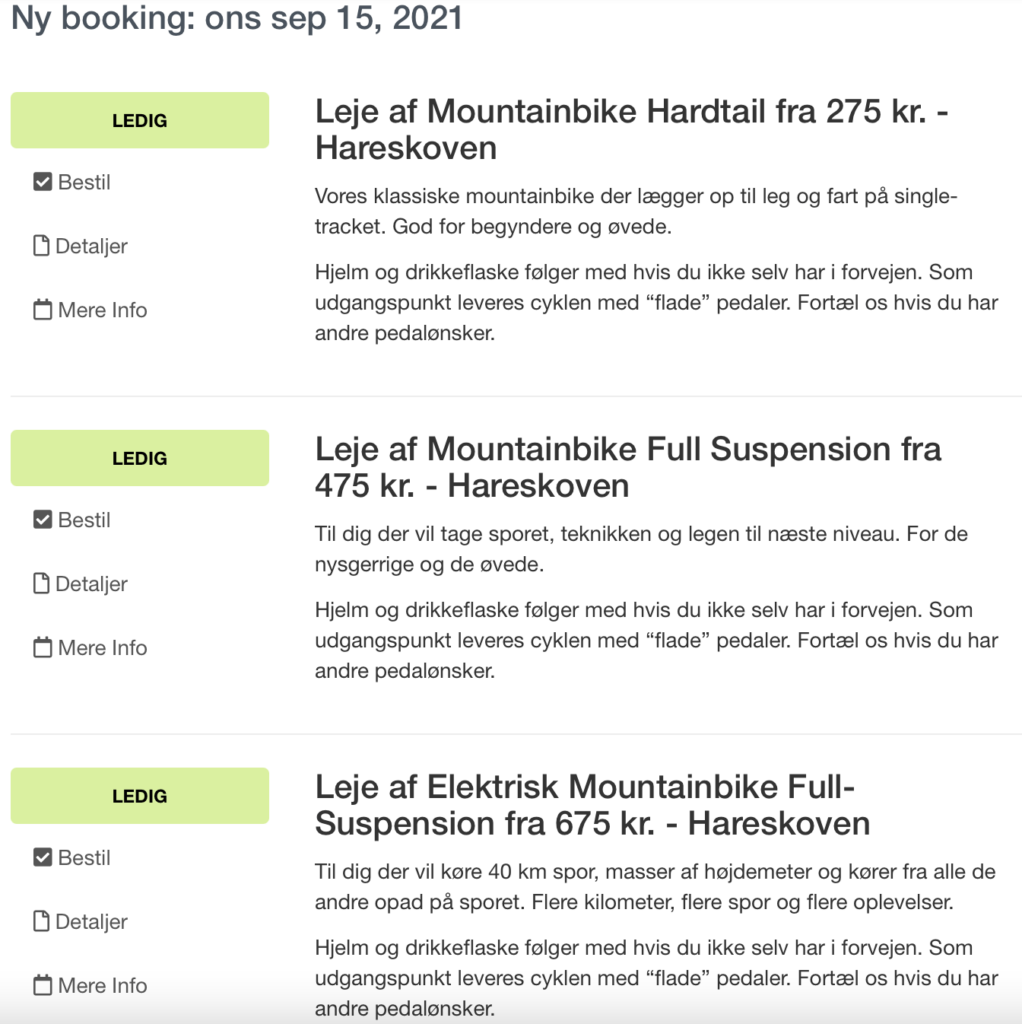Open the Mere Info link for Elektrisk Mountainbike

pyautogui.click(x=102, y=987)
